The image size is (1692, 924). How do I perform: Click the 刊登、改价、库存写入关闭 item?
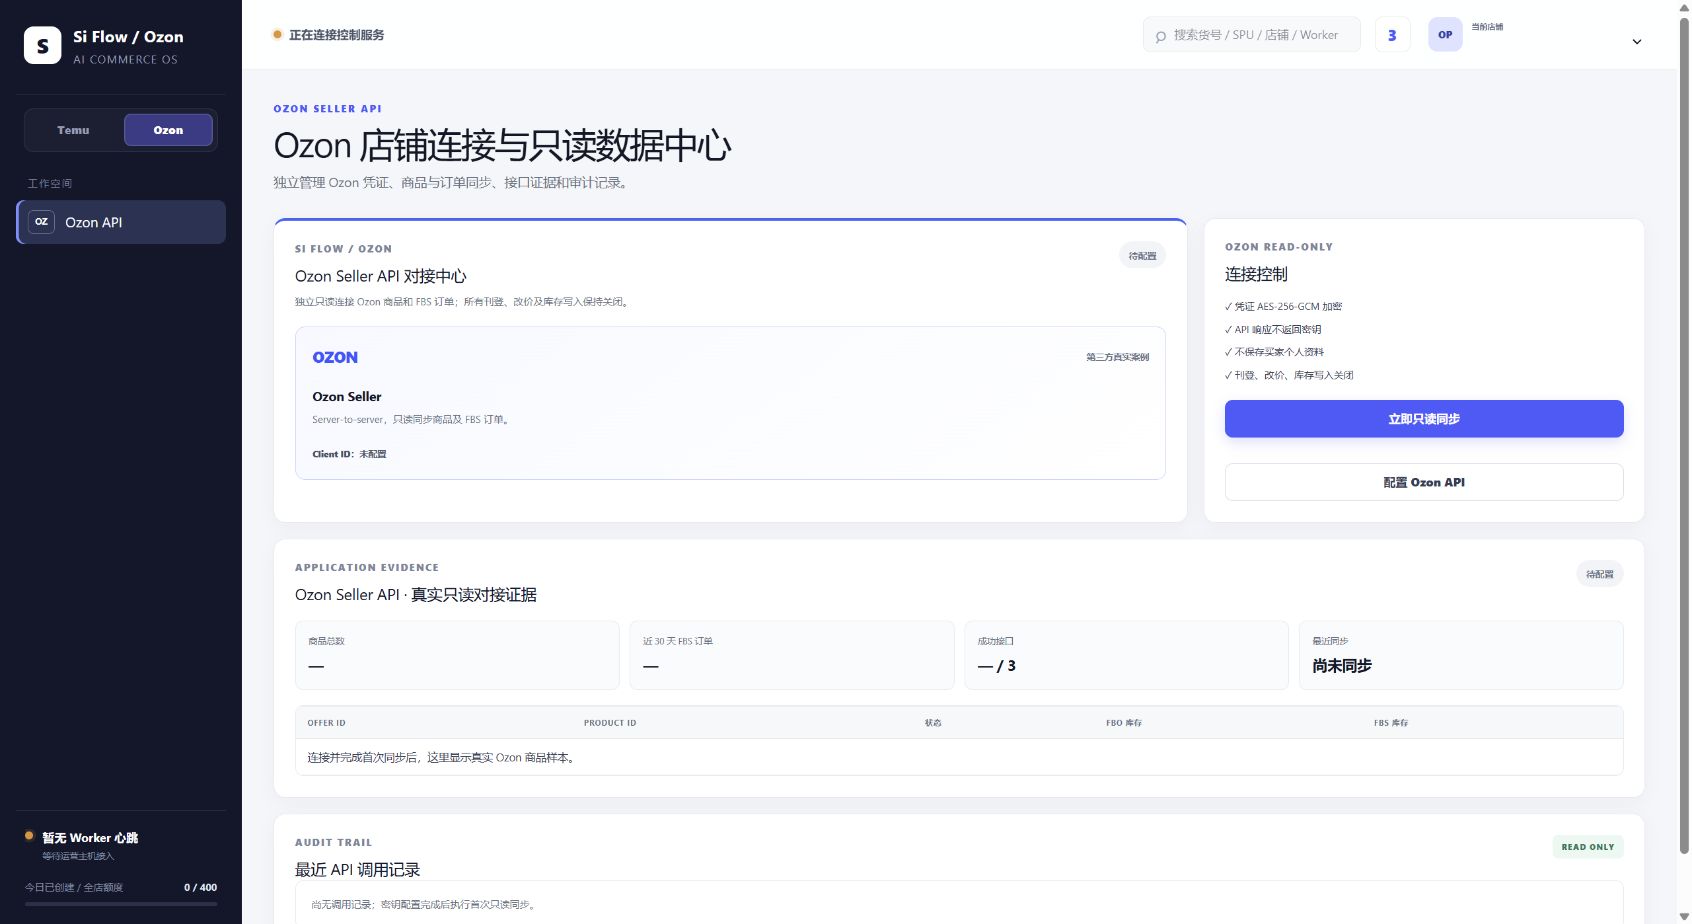pos(1289,376)
